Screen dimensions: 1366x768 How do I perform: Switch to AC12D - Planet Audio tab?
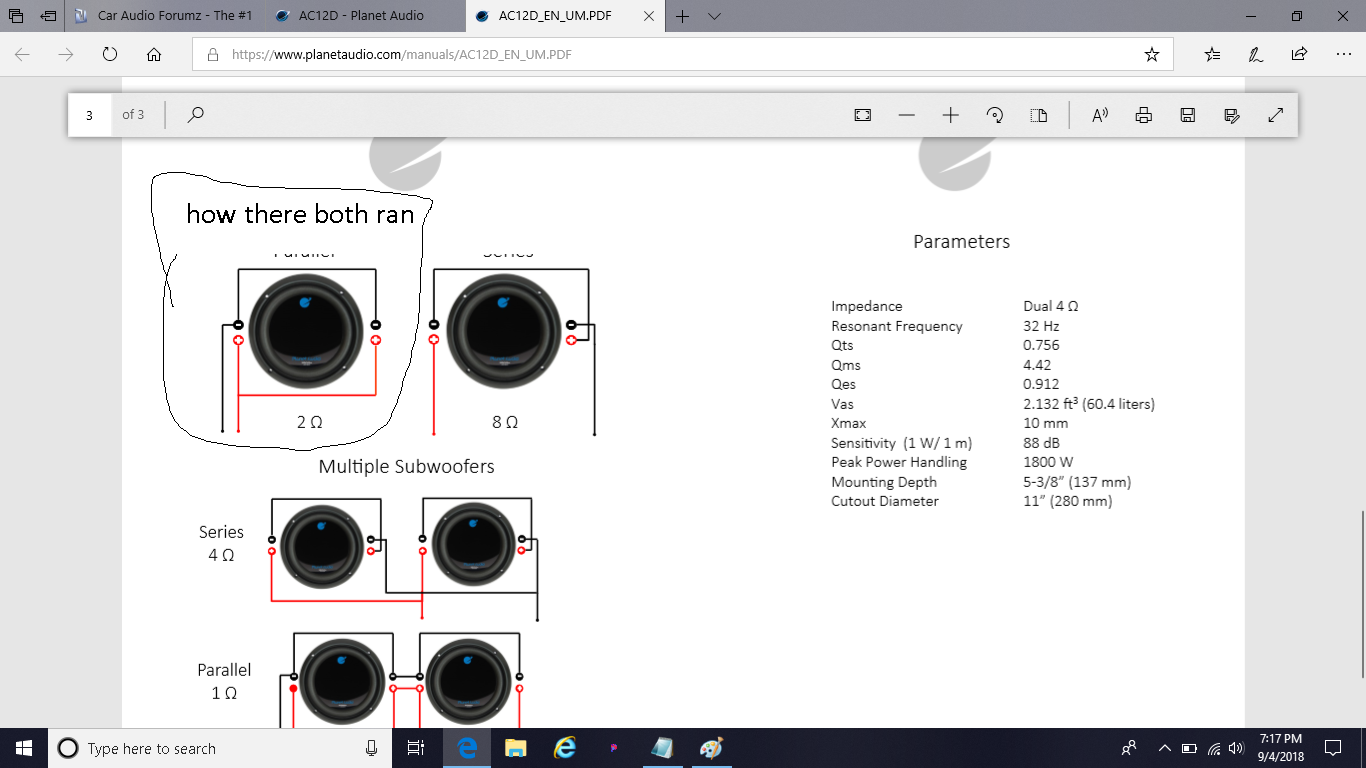pos(360,16)
